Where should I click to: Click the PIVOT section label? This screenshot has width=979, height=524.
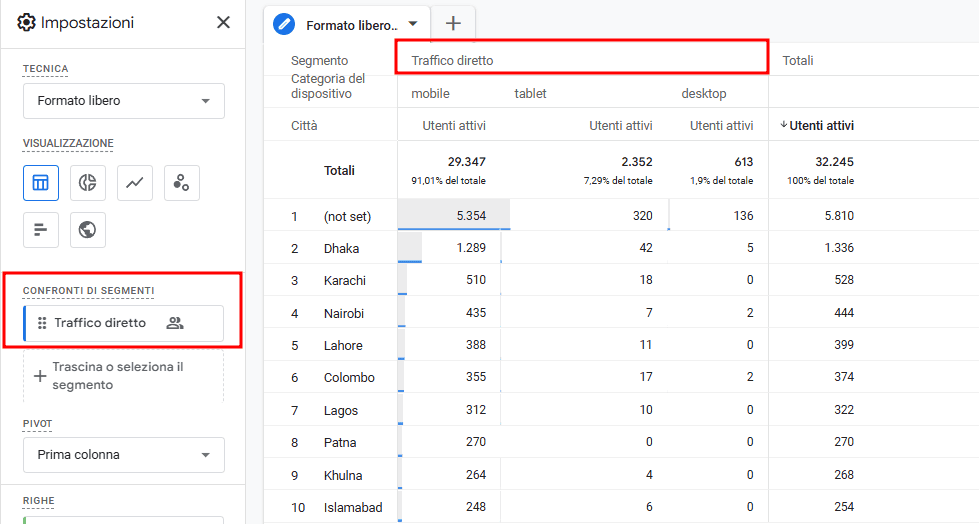[x=37, y=423]
